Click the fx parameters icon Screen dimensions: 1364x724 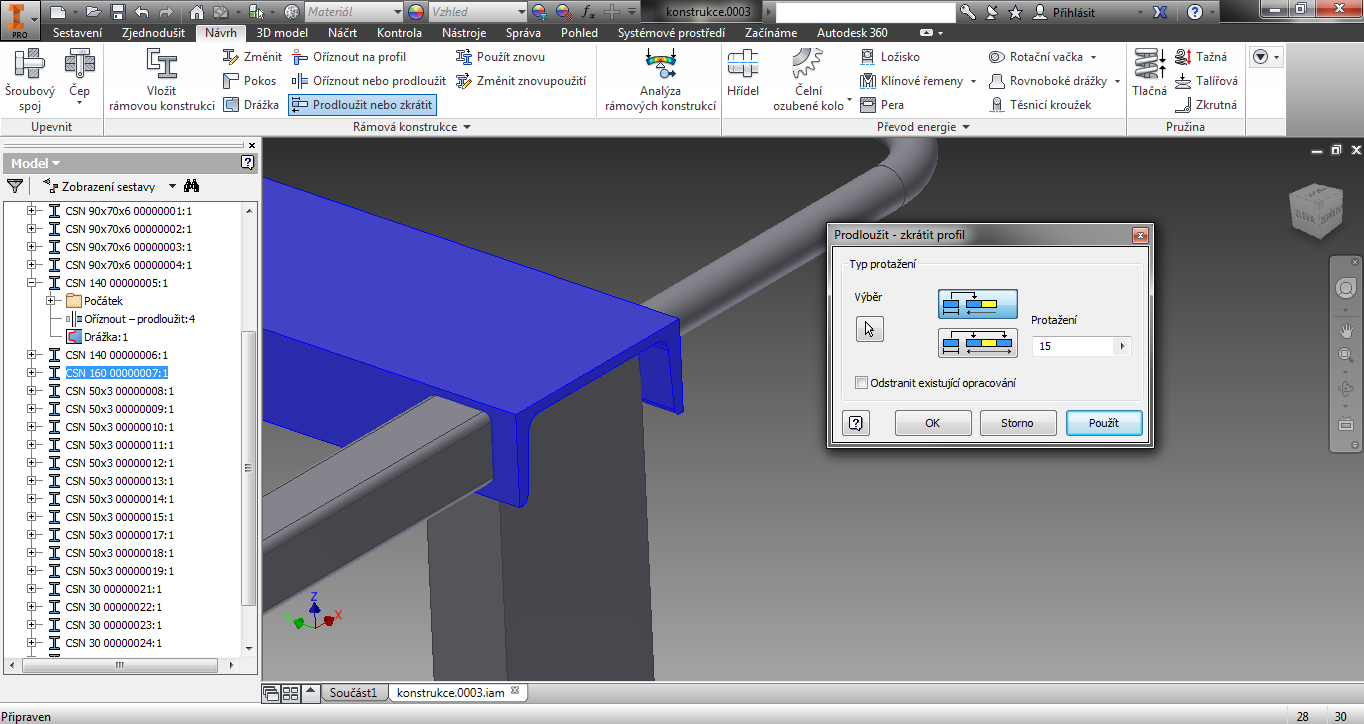click(588, 12)
